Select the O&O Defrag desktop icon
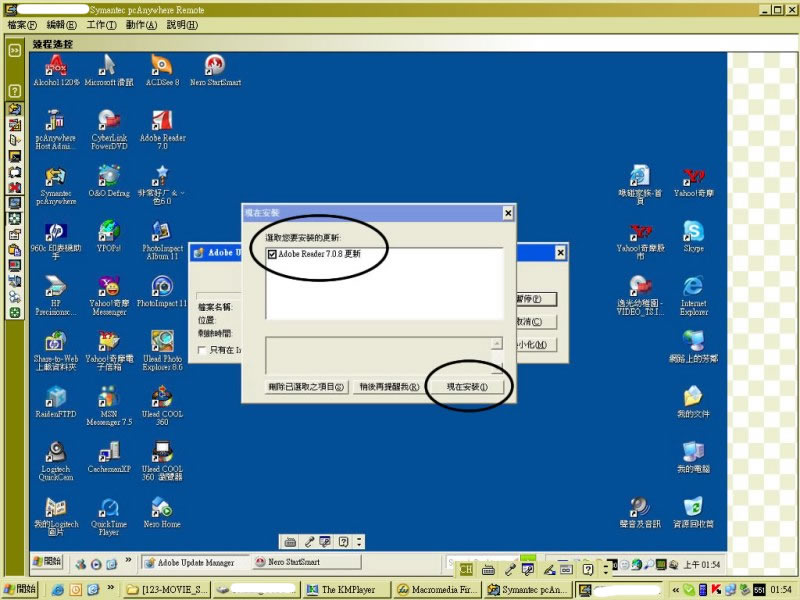The image size is (800, 600). (109, 181)
